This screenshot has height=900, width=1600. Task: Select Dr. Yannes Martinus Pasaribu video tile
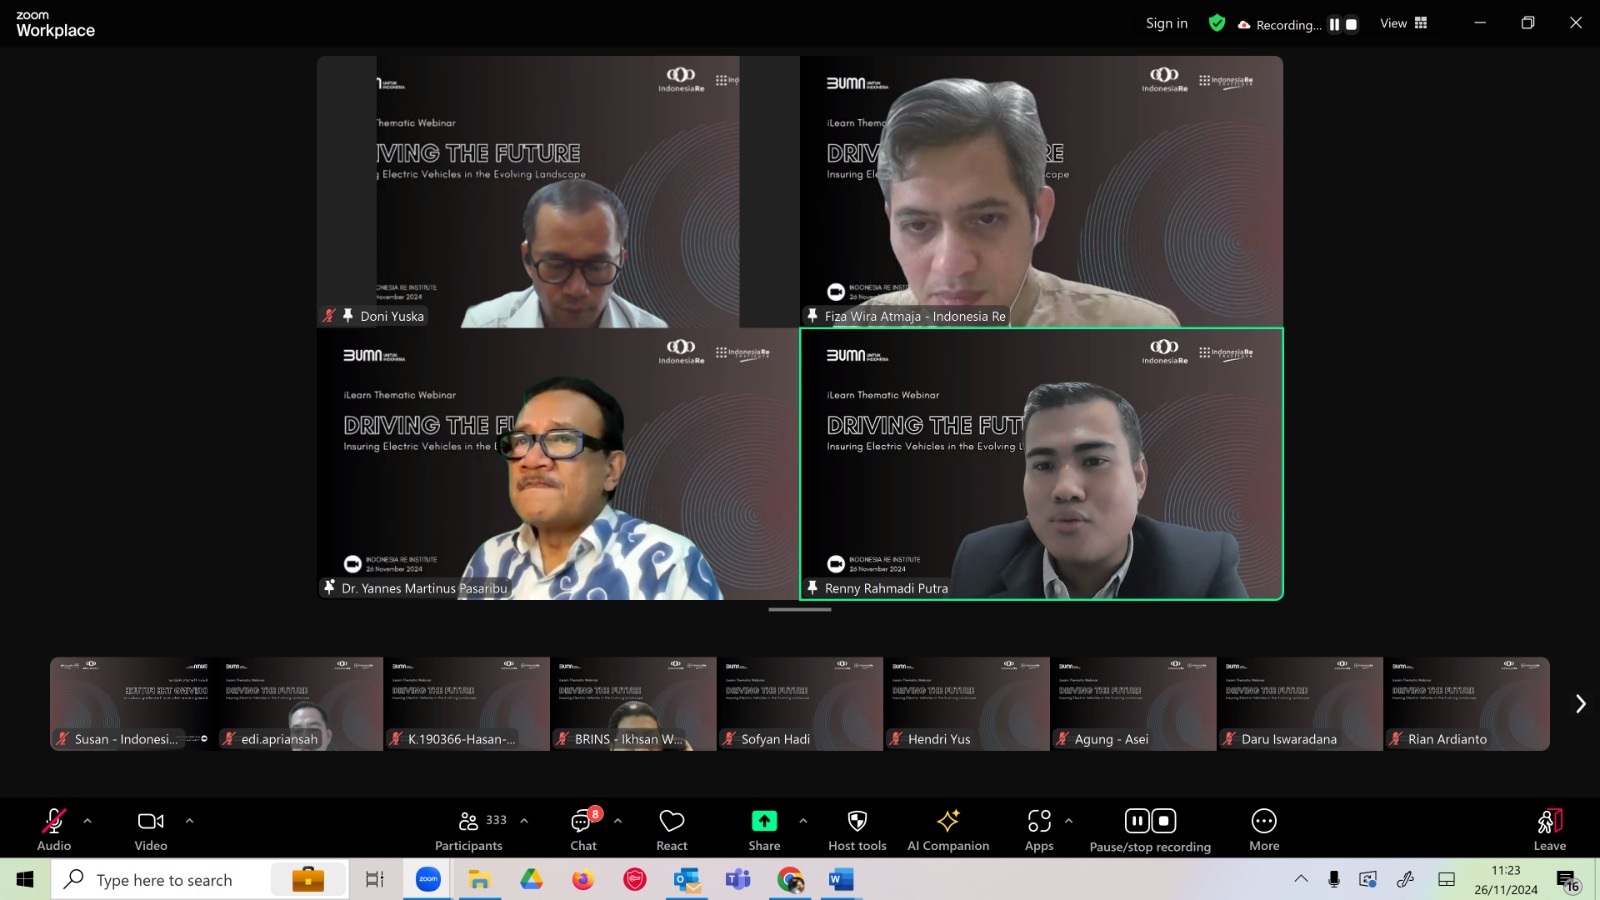coord(558,464)
